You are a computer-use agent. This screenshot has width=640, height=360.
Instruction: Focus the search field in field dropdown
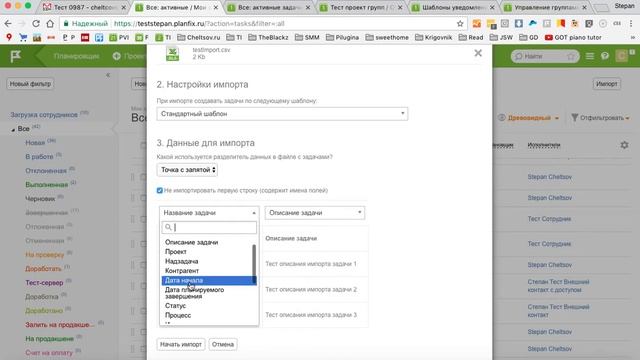click(209, 227)
